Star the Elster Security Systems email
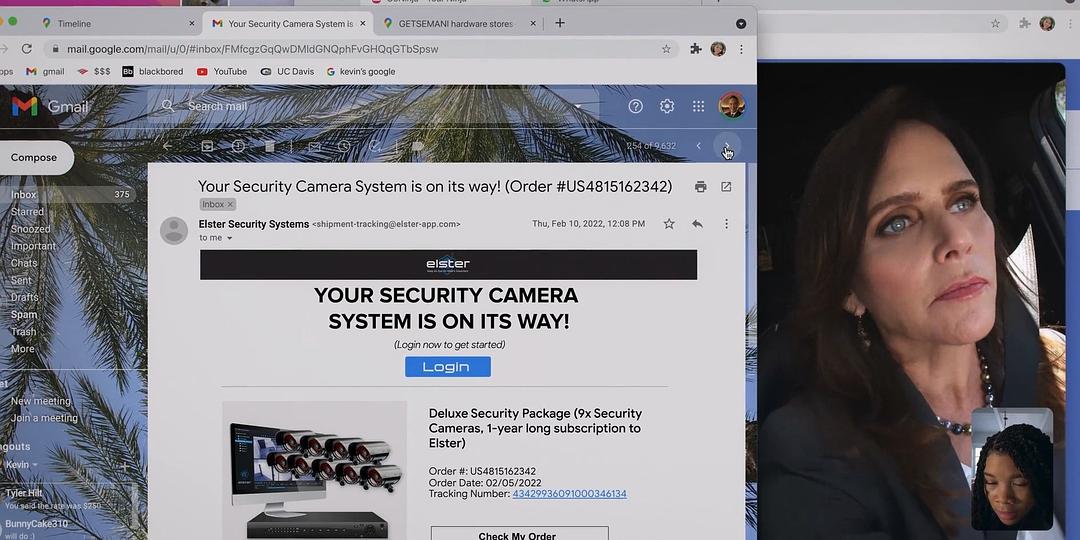The image size is (1080, 540). [x=669, y=224]
